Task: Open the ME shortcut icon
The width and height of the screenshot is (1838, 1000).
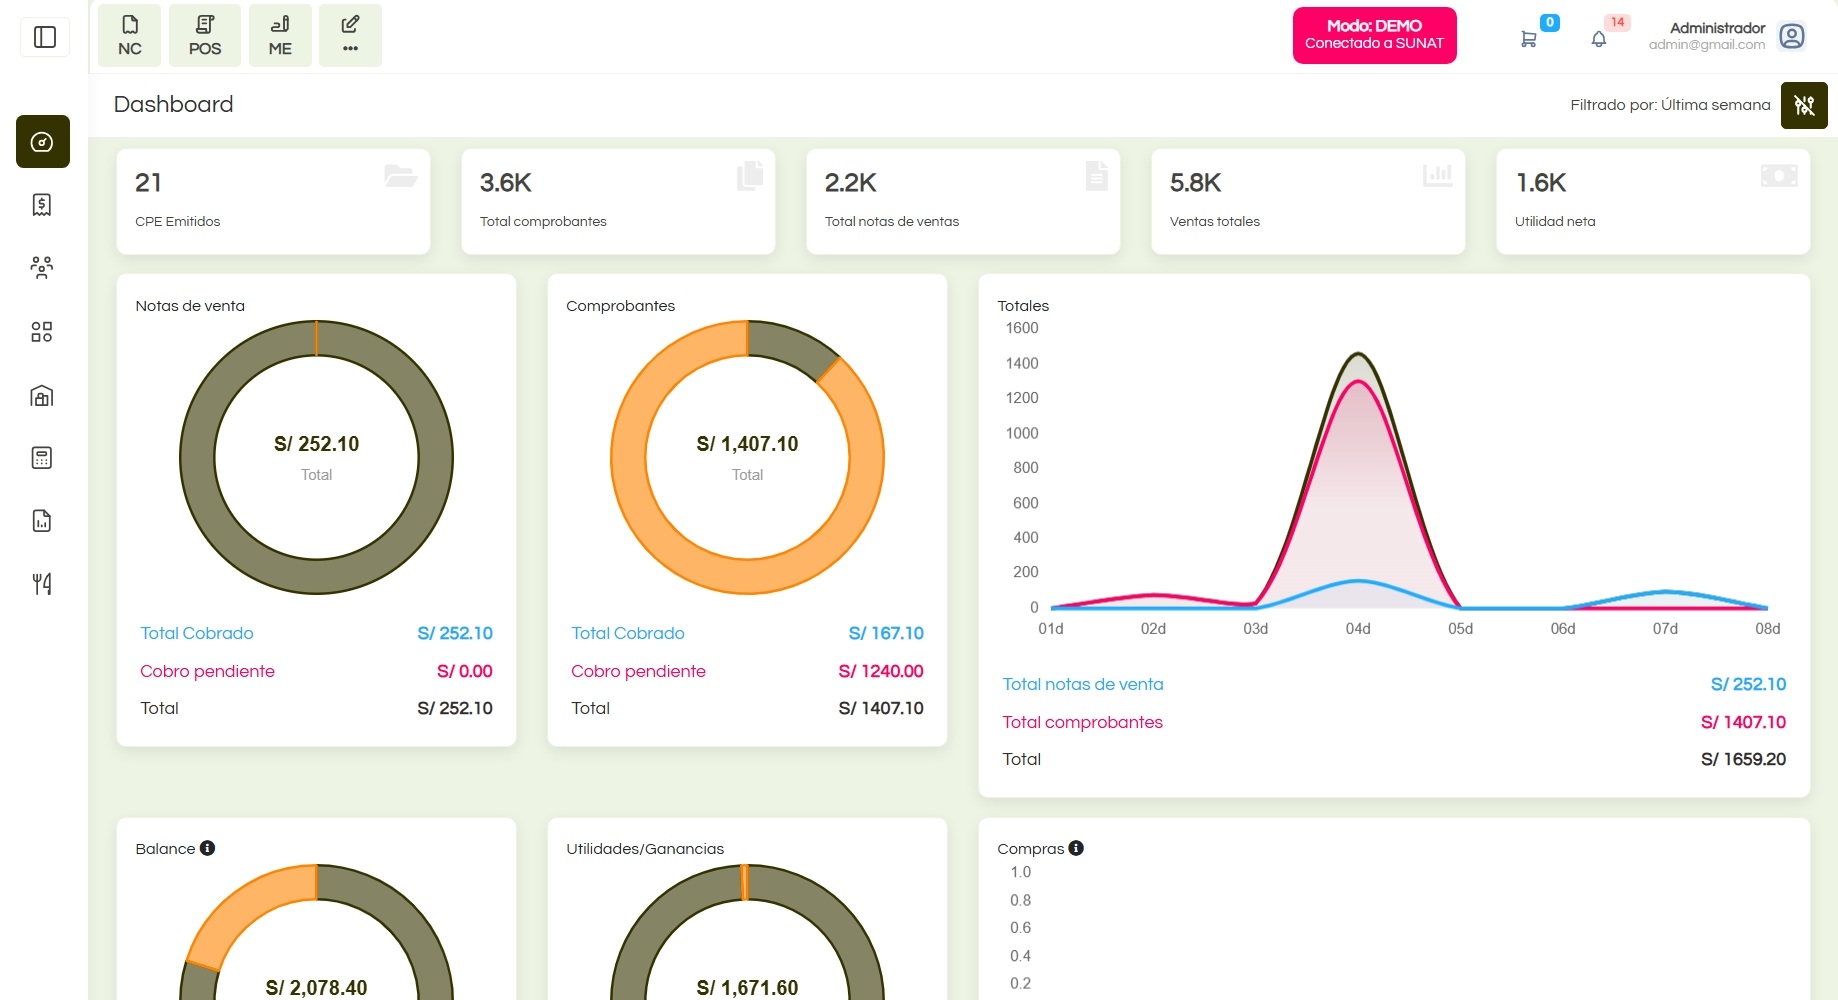Action: click(279, 35)
